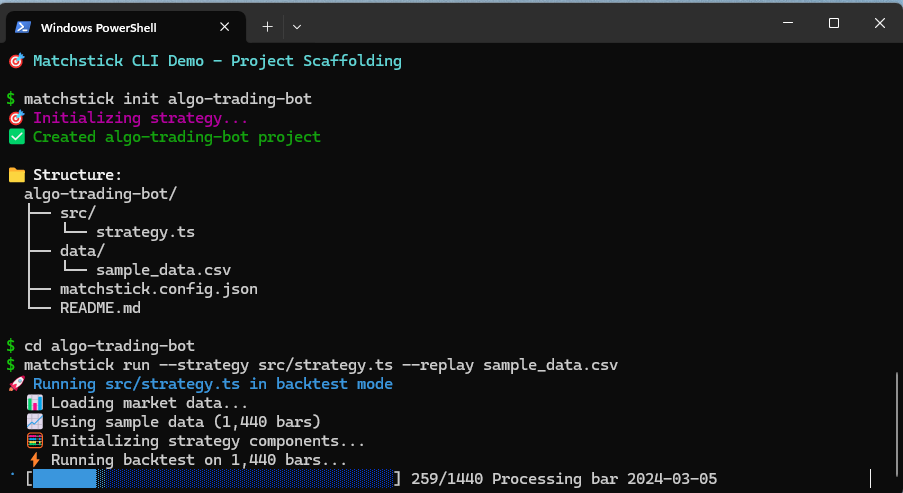Minimize the terminal window
The image size is (903, 493).
[x=788, y=23]
